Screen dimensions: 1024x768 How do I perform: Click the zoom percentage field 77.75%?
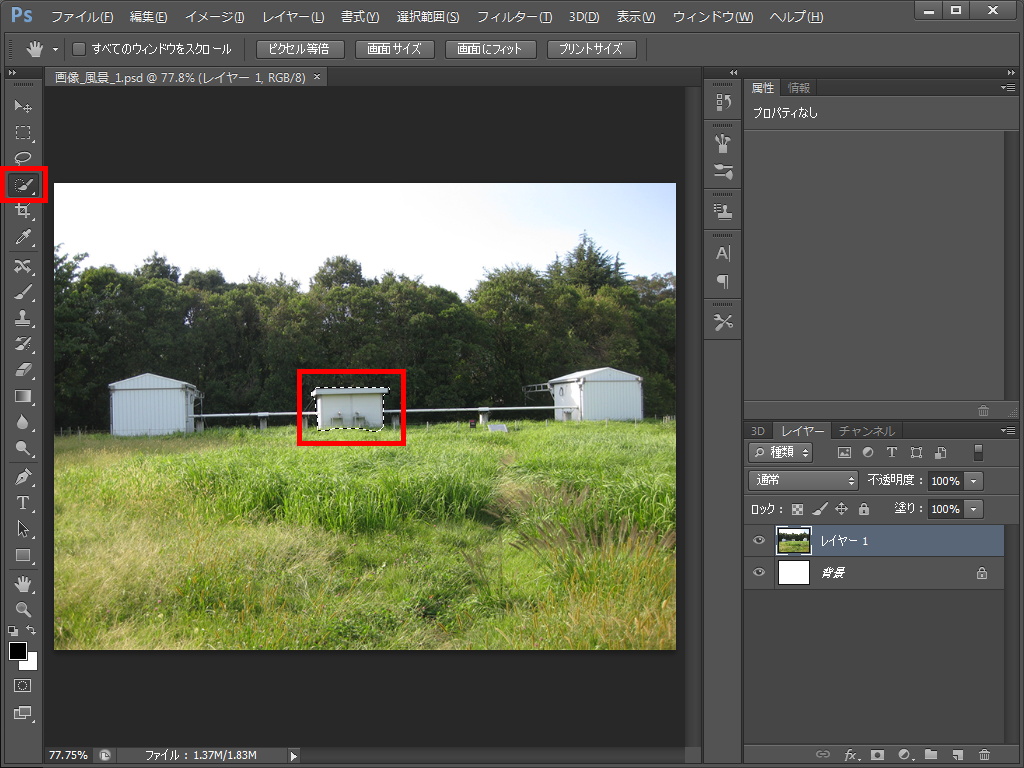68,755
